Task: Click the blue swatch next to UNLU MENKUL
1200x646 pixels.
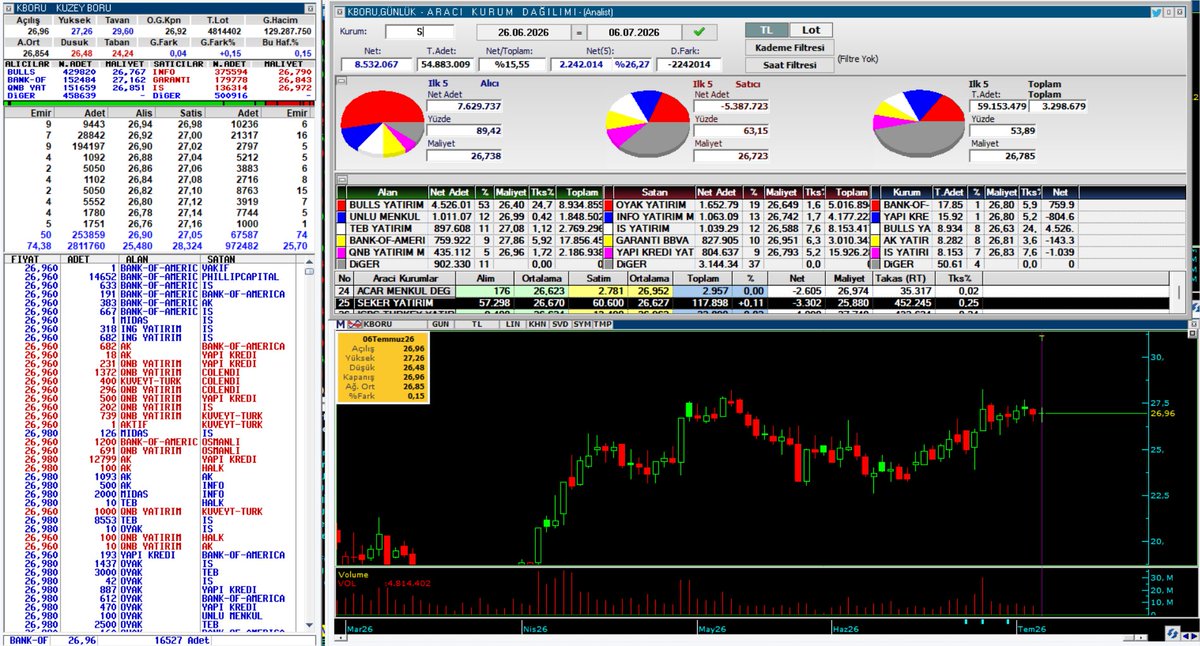Action: (x=342, y=215)
